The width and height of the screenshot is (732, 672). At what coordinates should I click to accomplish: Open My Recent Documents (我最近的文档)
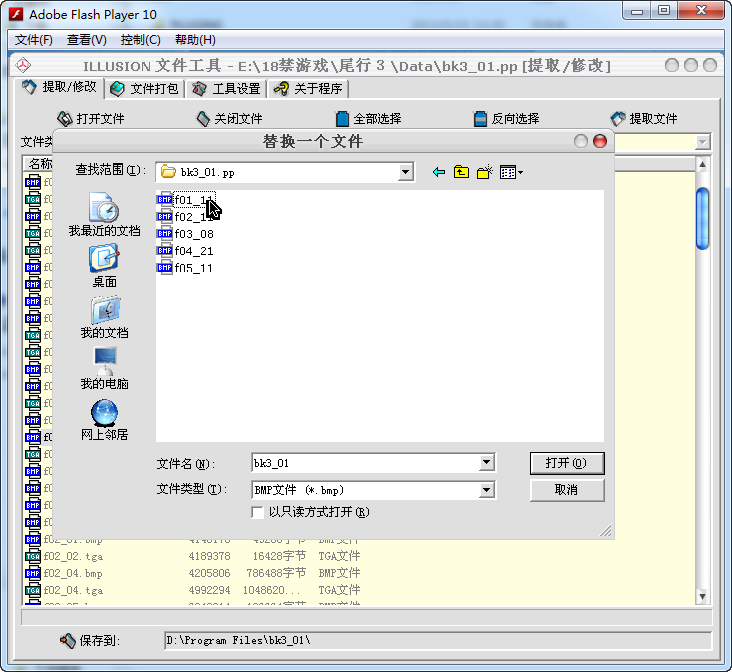pos(105,214)
